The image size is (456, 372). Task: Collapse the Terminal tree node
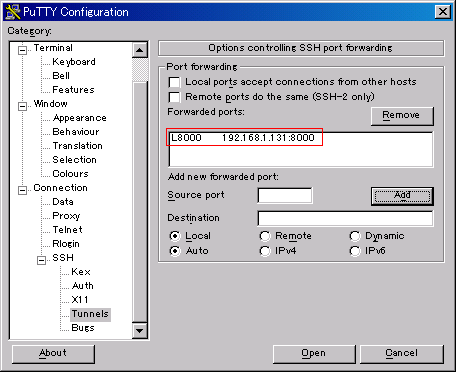[22, 50]
